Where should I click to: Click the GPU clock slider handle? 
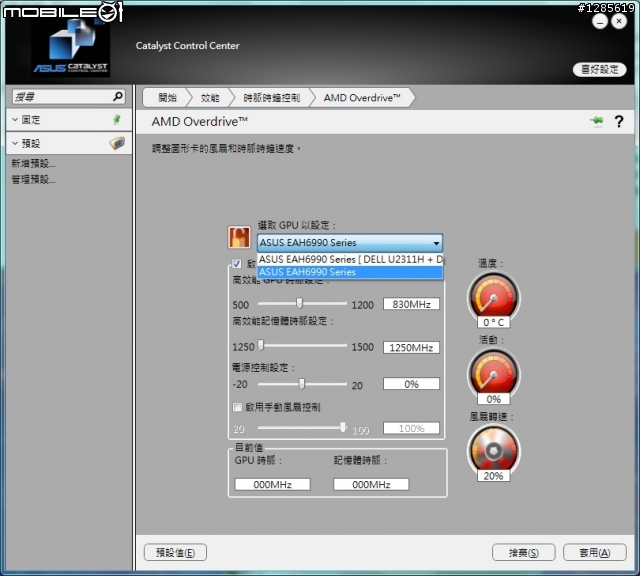(x=300, y=303)
